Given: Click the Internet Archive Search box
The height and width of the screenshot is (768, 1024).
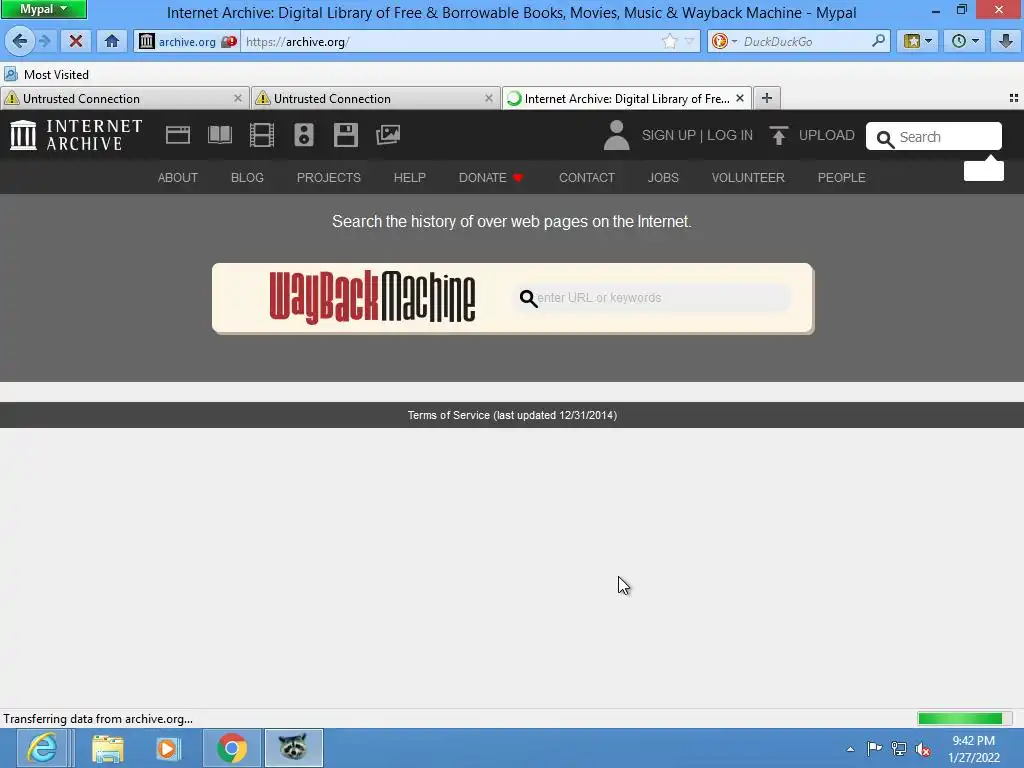Looking at the screenshot, I should [x=934, y=136].
